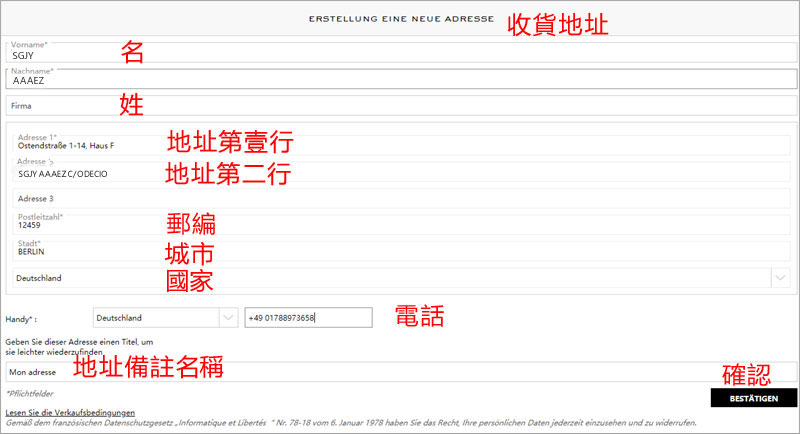Click the empty Firma field
This screenshot has width=800, height=434.
(x=401, y=106)
